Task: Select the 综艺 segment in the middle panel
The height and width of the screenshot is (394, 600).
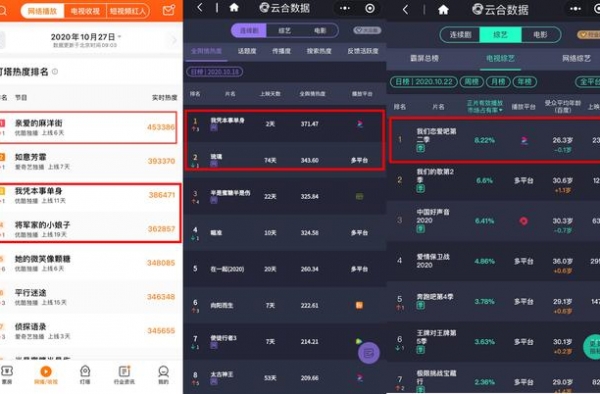Action: pos(284,30)
